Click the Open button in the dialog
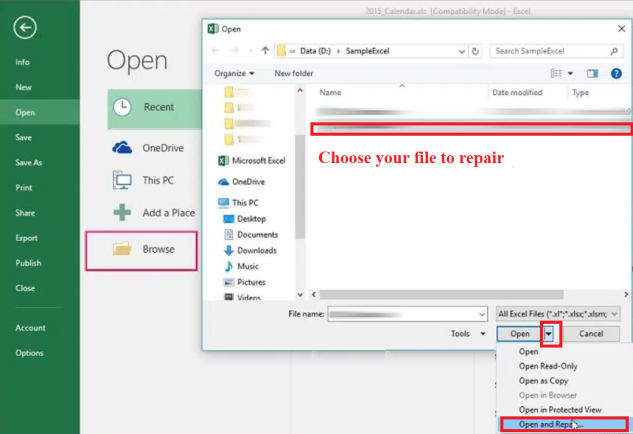 pyautogui.click(x=520, y=334)
